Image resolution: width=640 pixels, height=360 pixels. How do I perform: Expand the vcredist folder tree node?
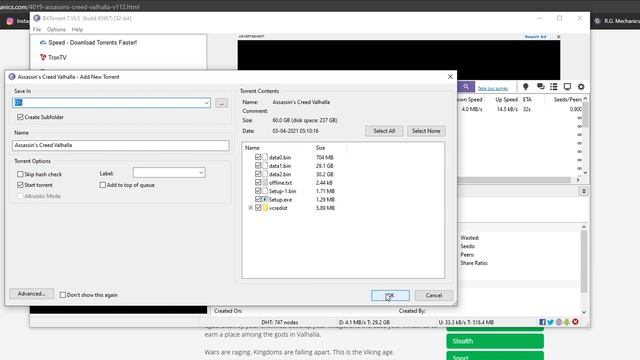[x=251, y=208]
